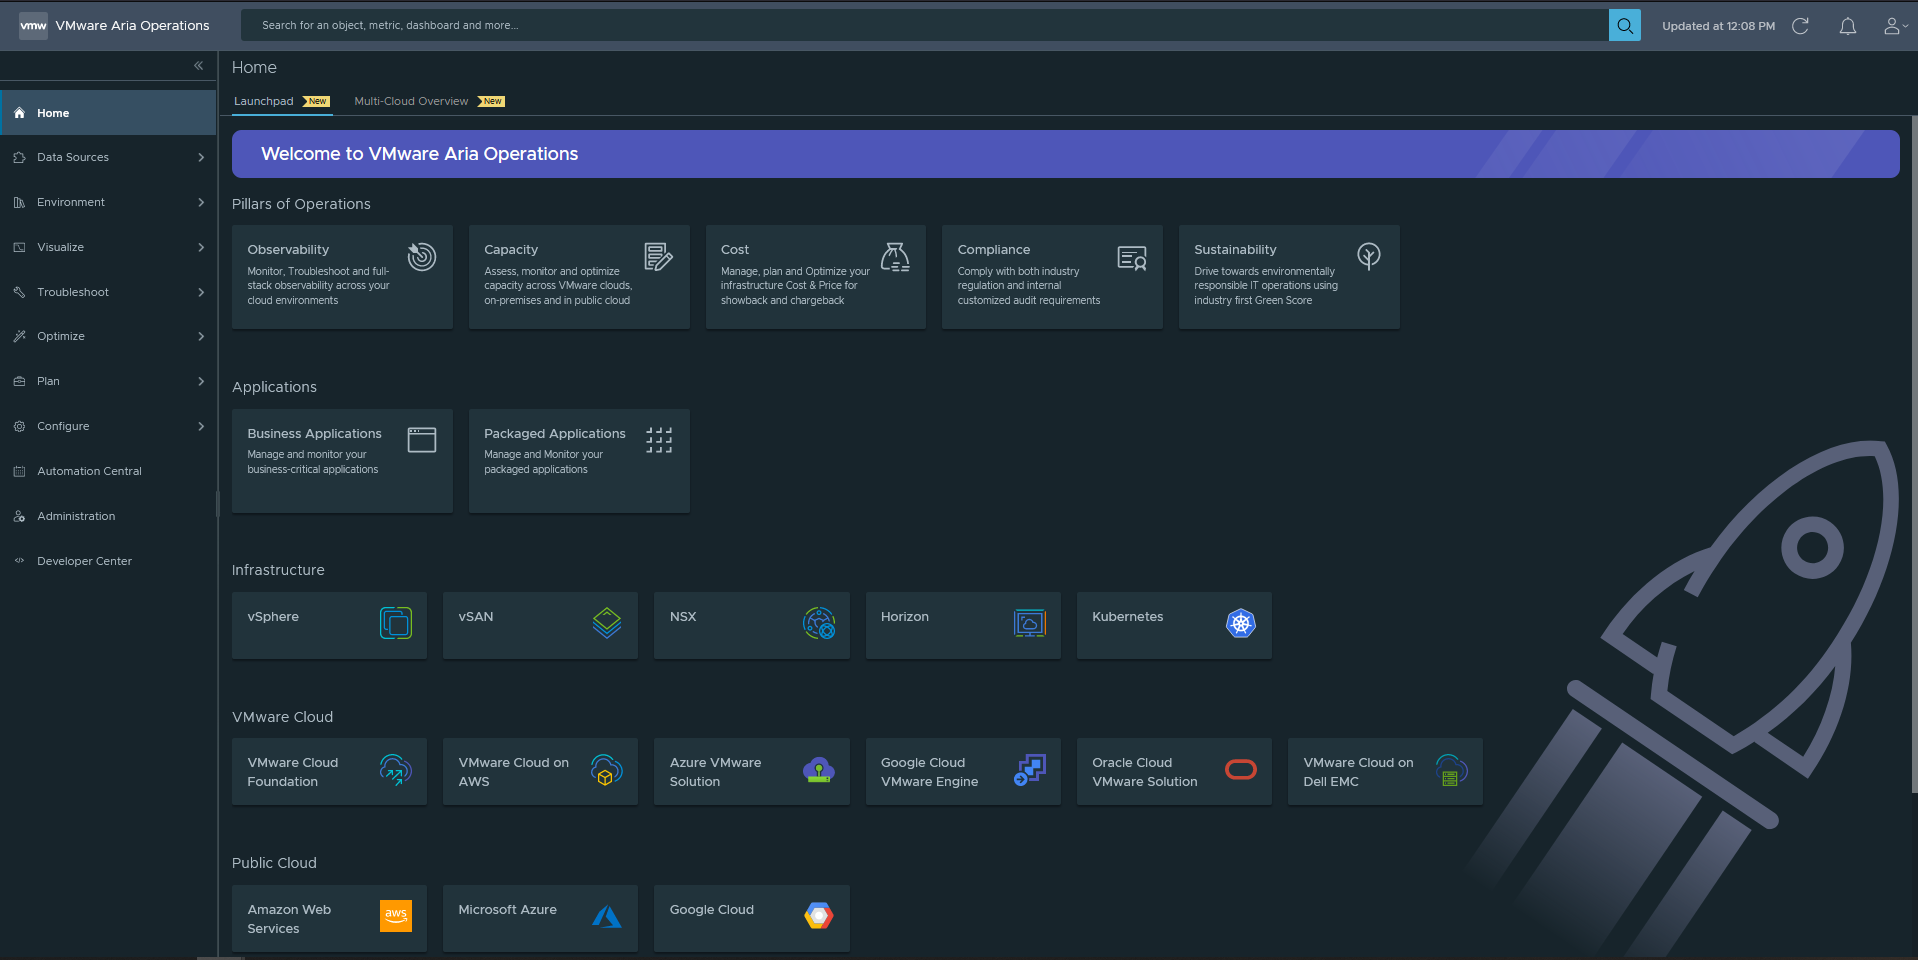Click the Business Applications card title
The image size is (1918, 960).
(315, 434)
